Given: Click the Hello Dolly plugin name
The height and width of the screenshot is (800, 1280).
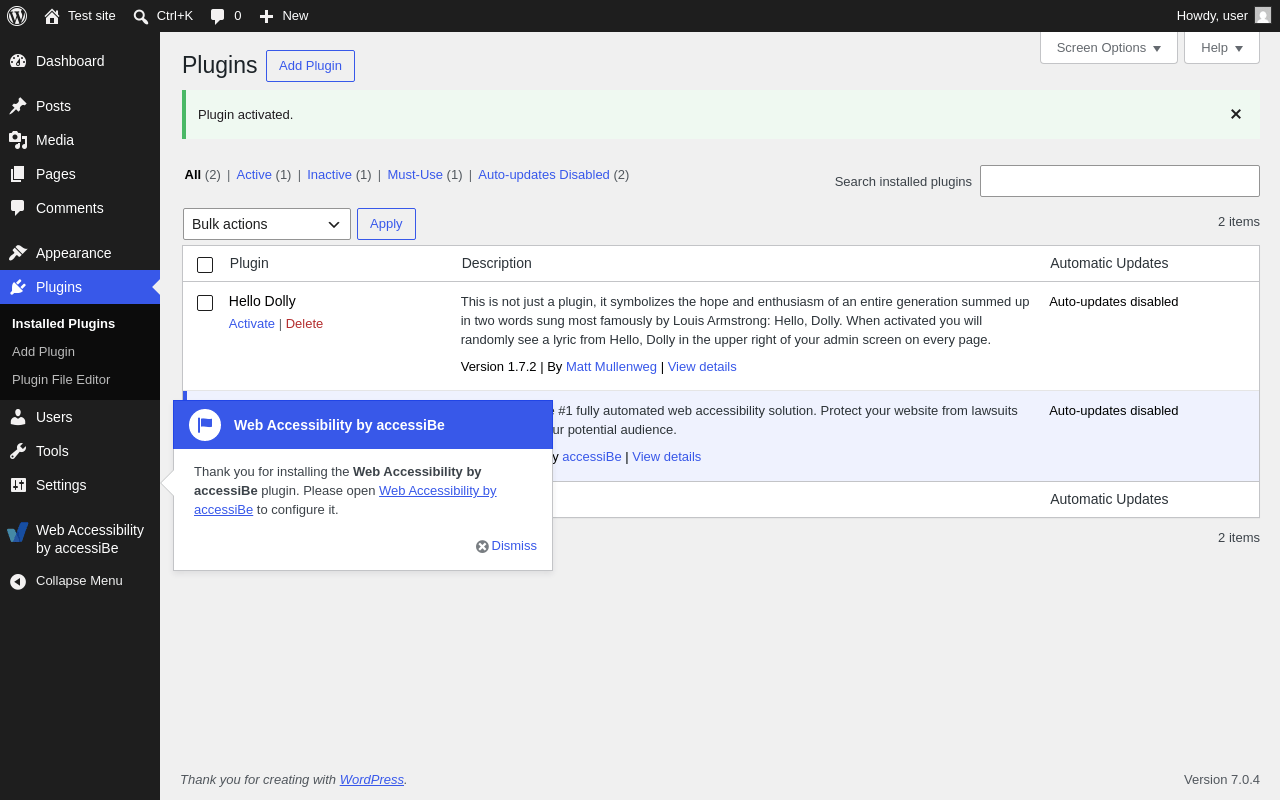Looking at the screenshot, I should pyautogui.click(x=262, y=301).
